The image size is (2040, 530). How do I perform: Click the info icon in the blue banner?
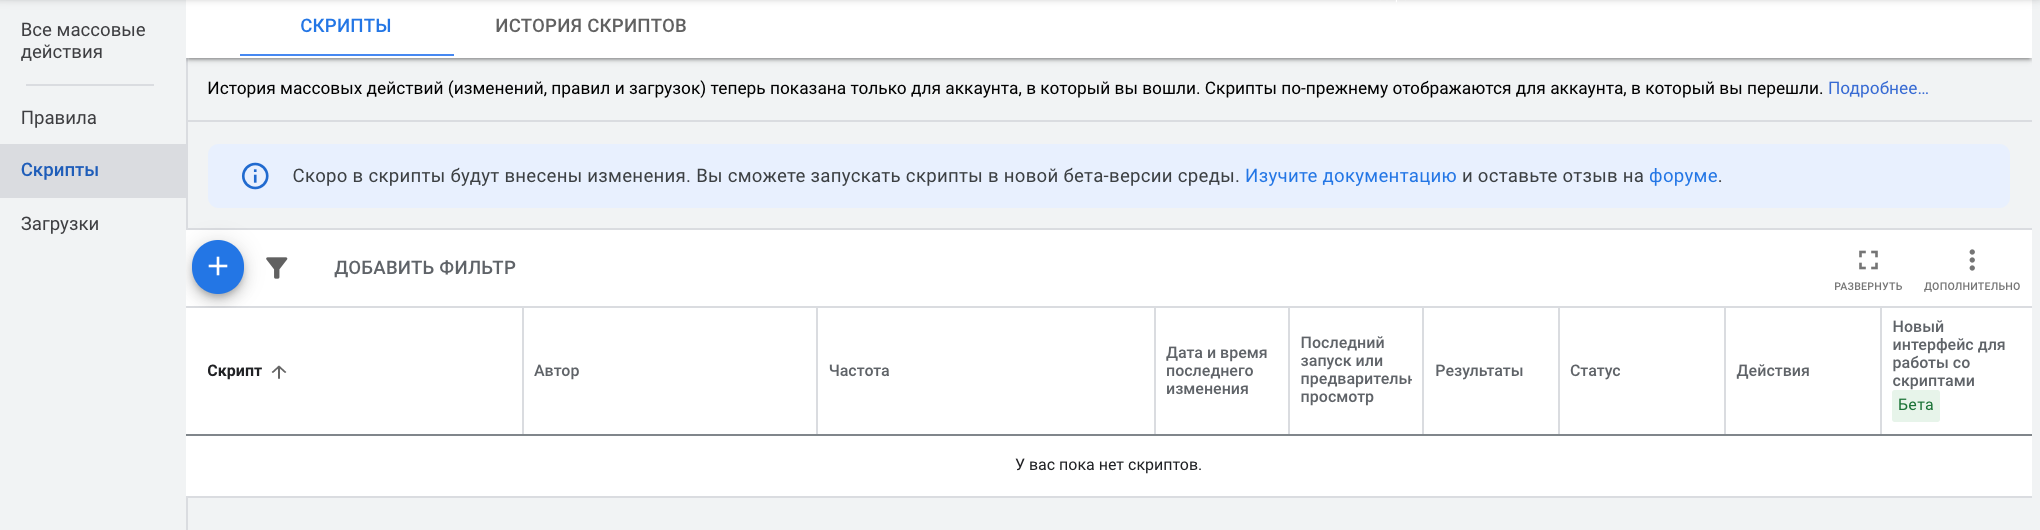pyautogui.click(x=255, y=176)
